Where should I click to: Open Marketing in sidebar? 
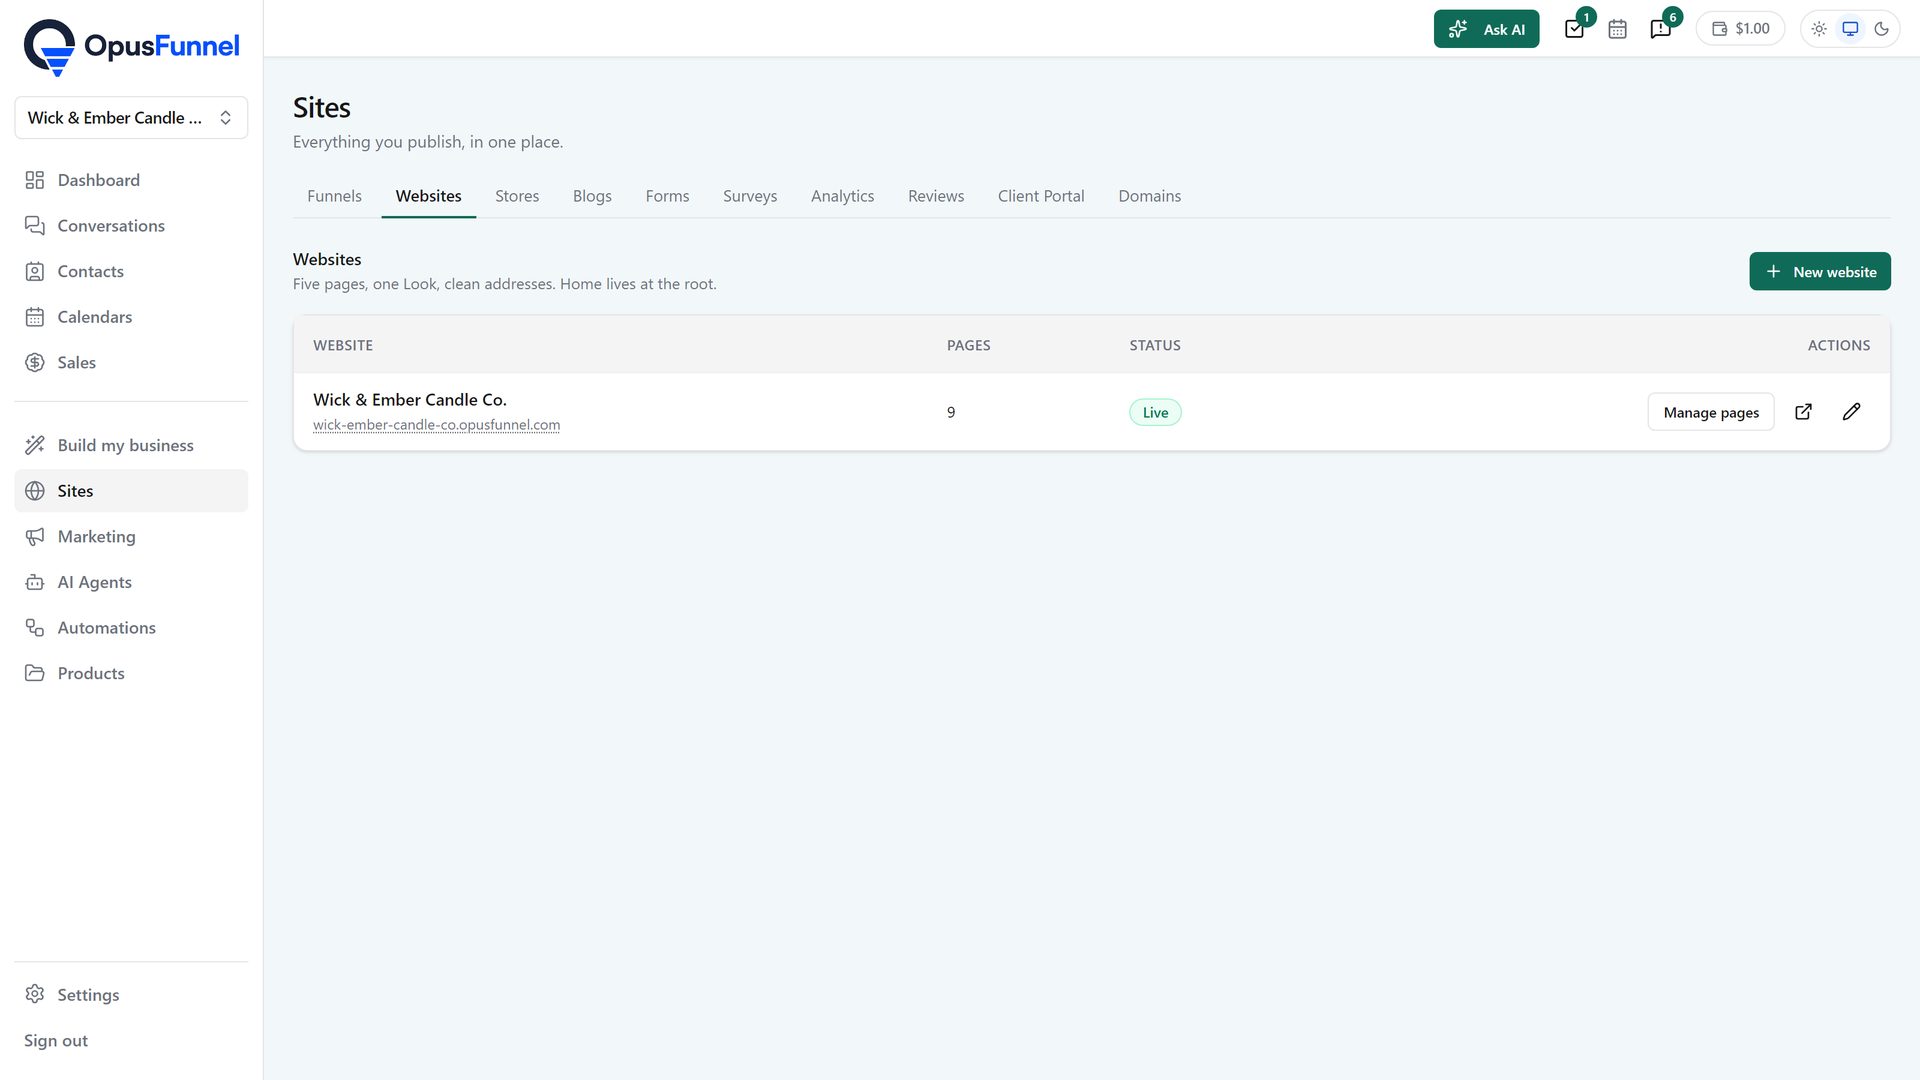[131, 537]
